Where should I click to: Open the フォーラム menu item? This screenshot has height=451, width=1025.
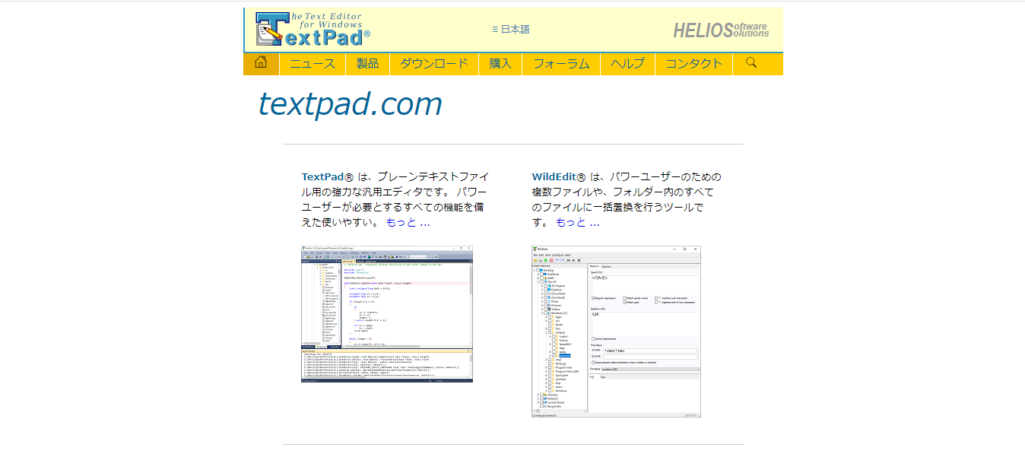pyautogui.click(x=562, y=63)
